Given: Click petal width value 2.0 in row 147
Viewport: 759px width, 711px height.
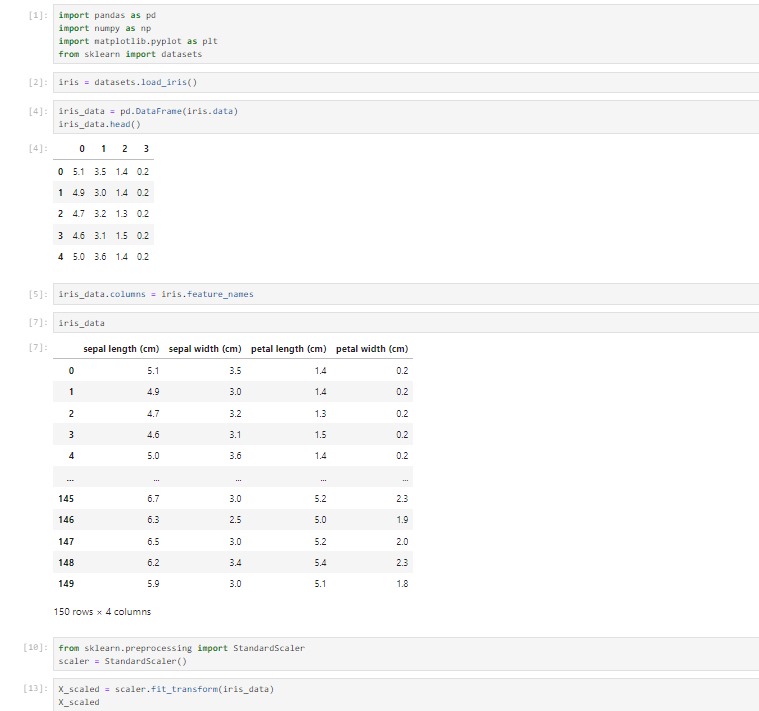Looking at the screenshot, I should click(402, 542).
